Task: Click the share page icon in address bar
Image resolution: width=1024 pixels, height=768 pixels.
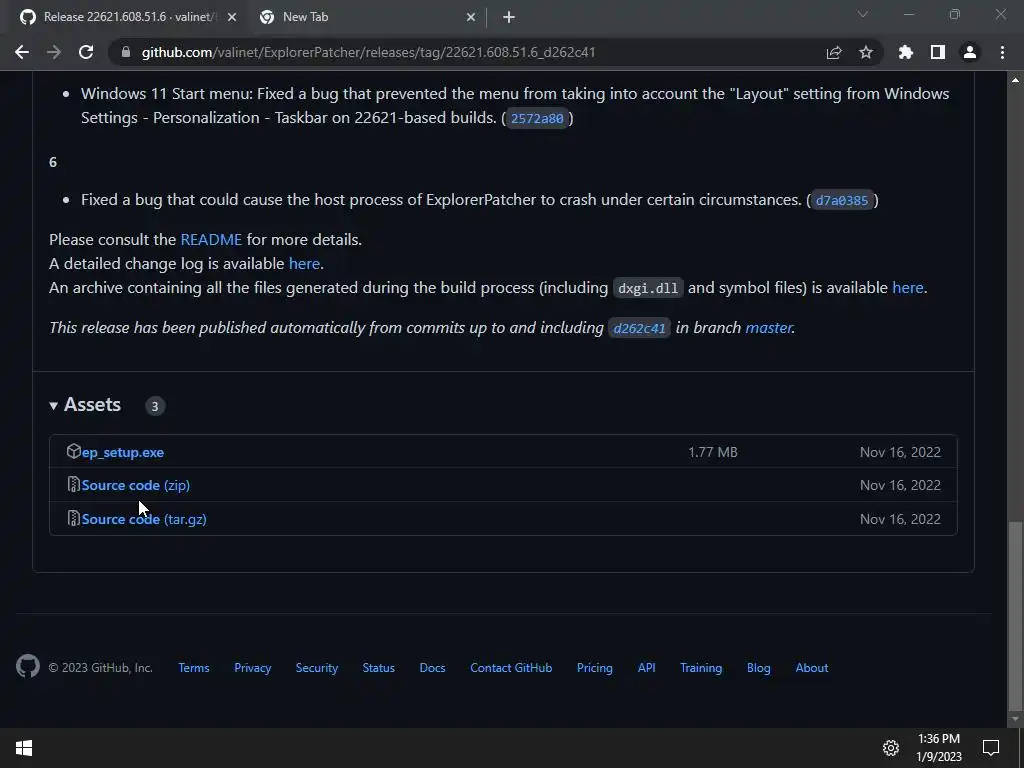Action: point(833,52)
